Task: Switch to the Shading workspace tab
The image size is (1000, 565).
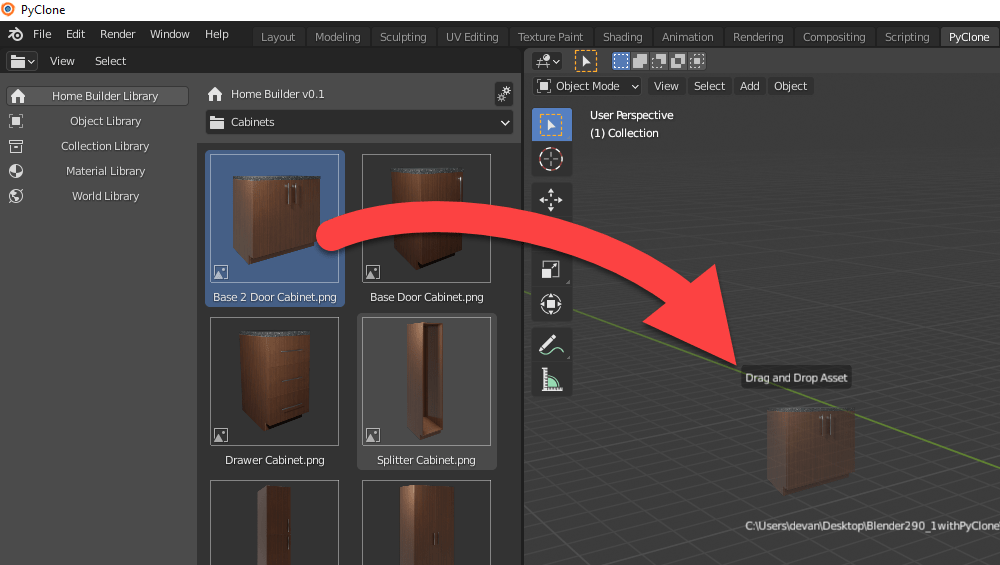Action: click(622, 37)
